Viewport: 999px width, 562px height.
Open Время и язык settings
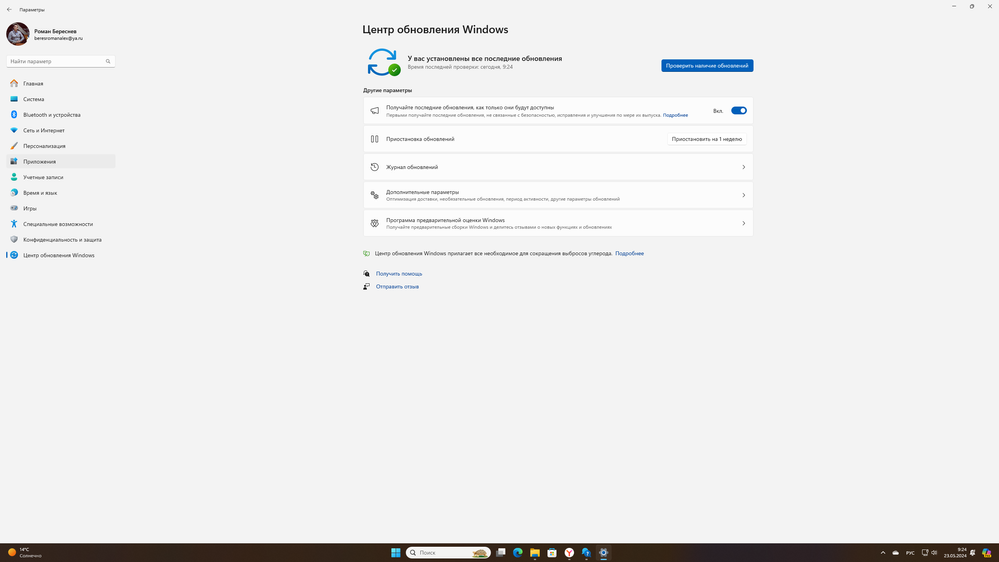point(61,192)
